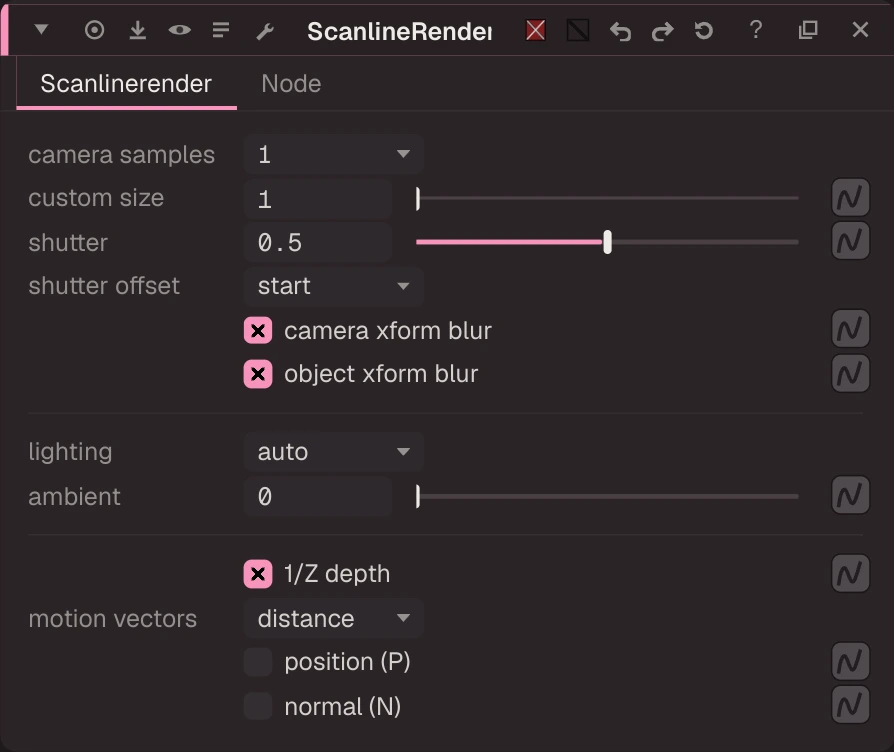Click the wrench settings icon
894x752 pixels.
(x=265, y=31)
